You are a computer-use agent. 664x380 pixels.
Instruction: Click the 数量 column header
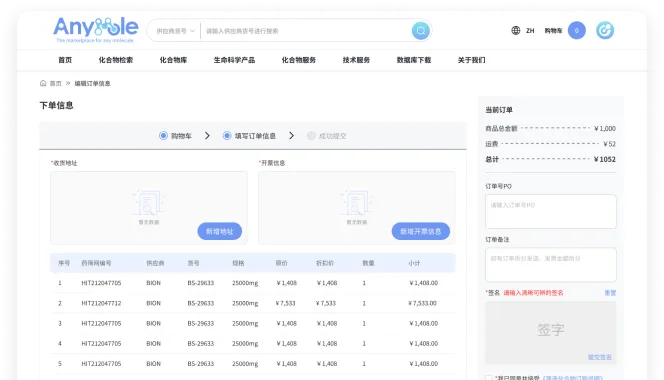coord(368,263)
